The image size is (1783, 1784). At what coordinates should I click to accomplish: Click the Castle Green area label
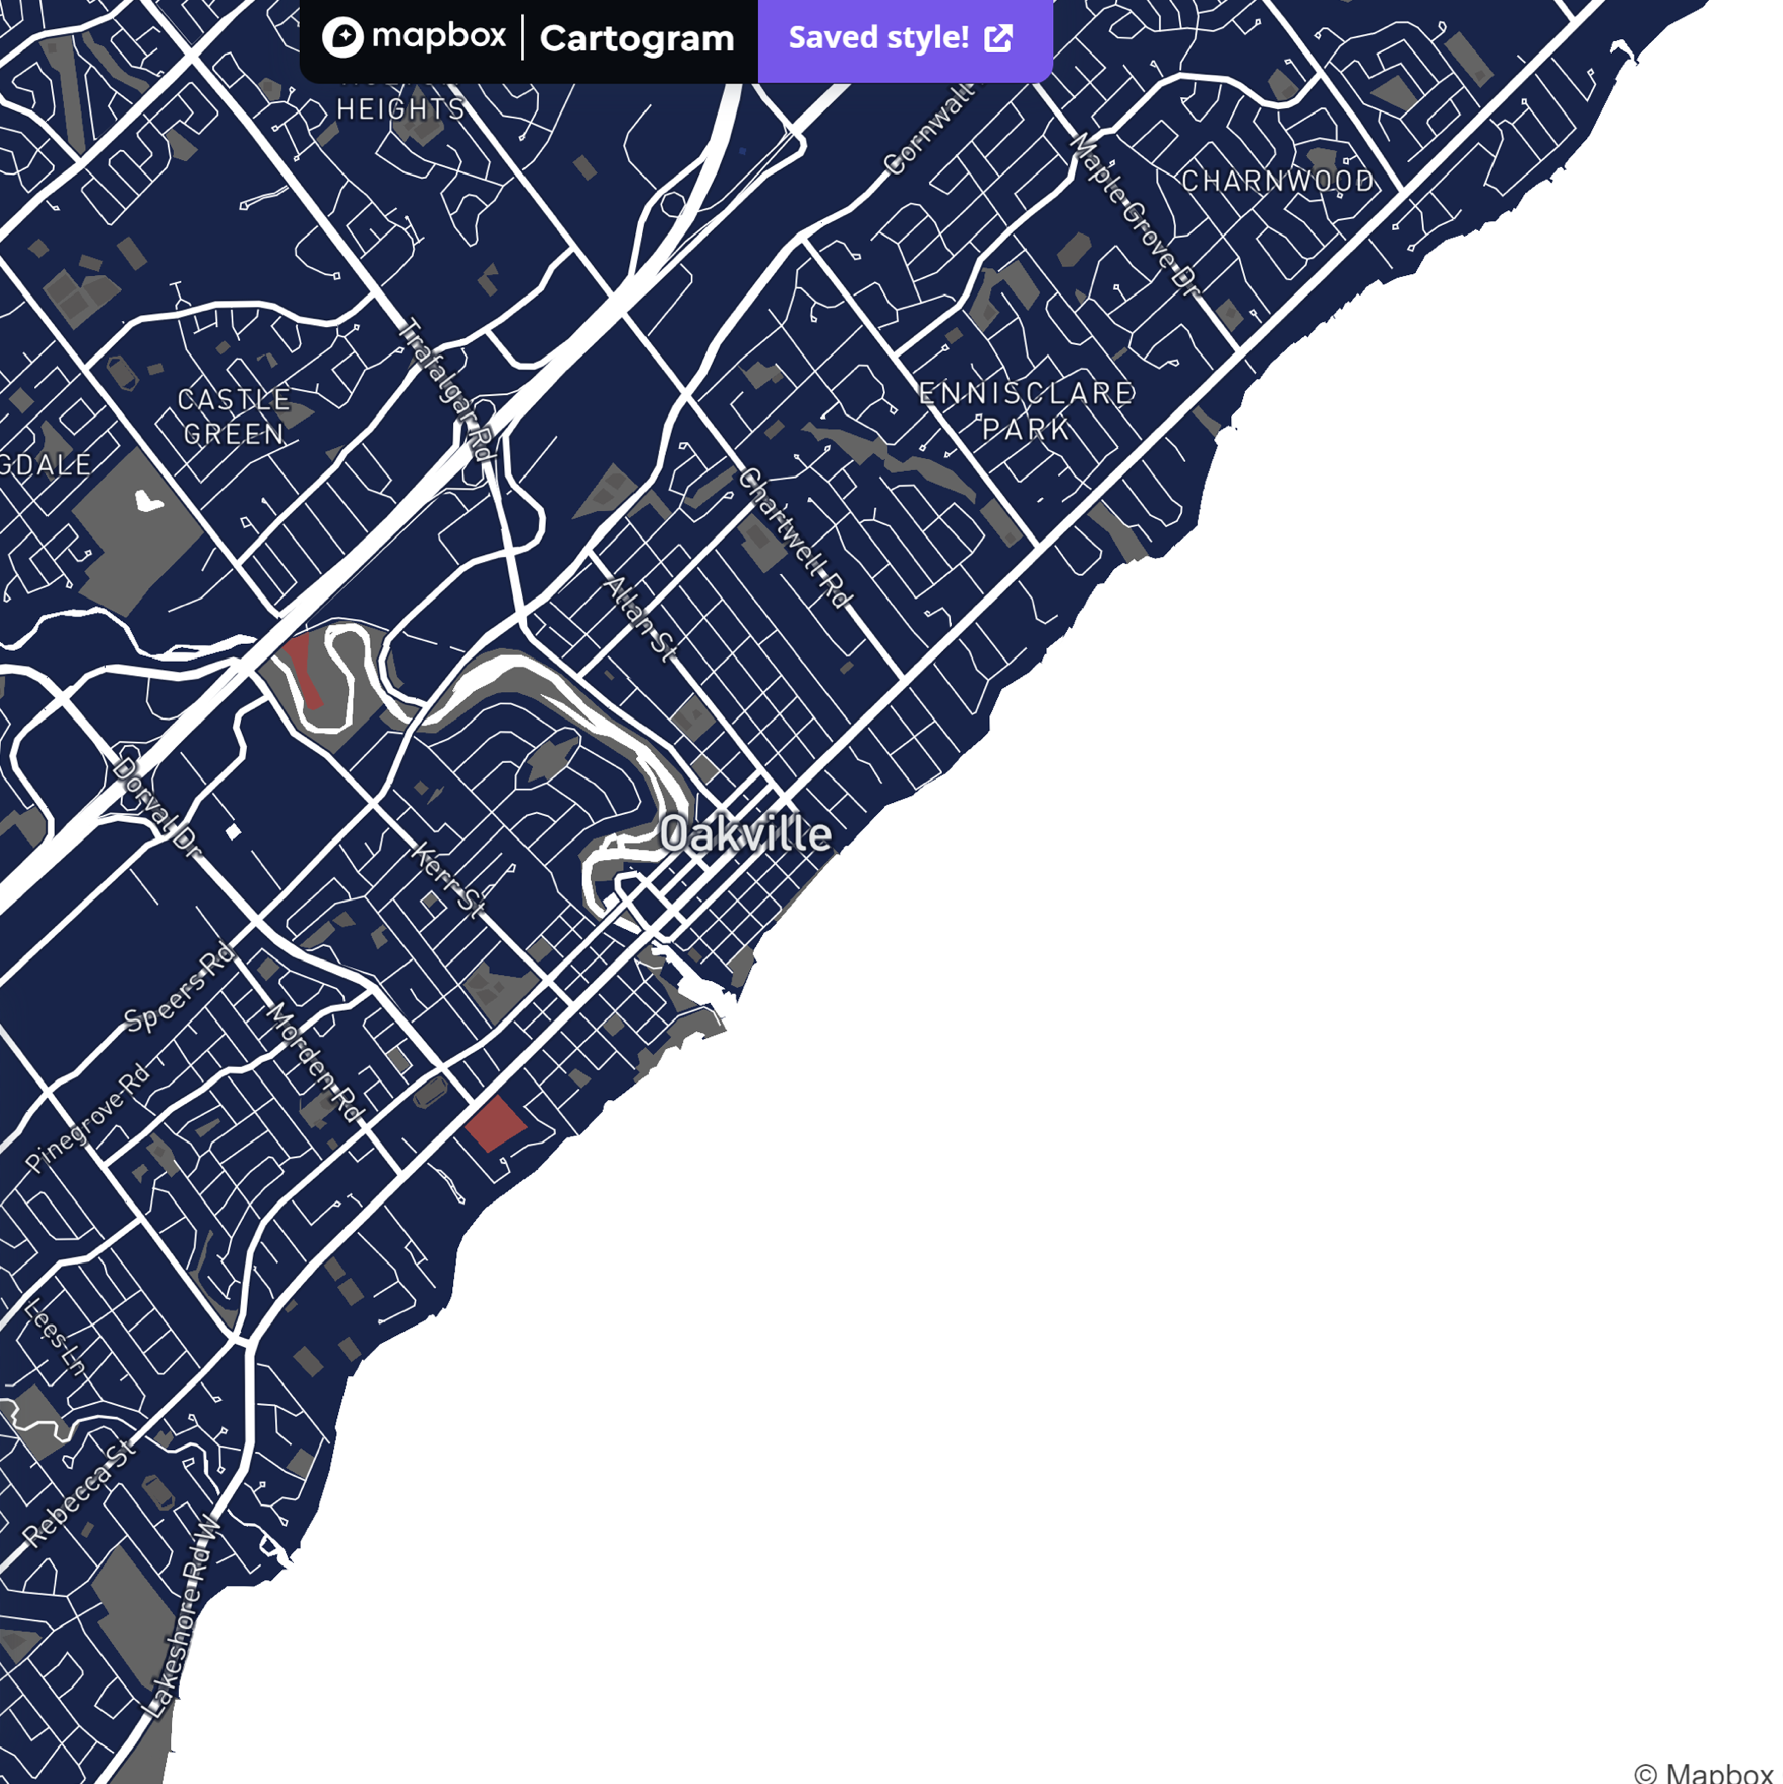235,415
